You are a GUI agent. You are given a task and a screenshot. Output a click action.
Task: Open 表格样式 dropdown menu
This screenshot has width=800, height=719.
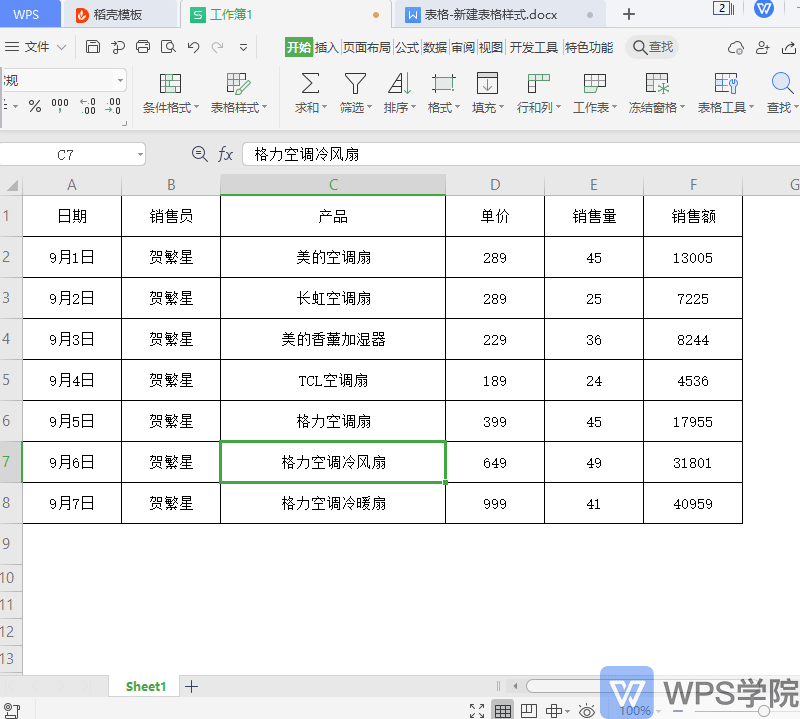[x=264, y=107]
